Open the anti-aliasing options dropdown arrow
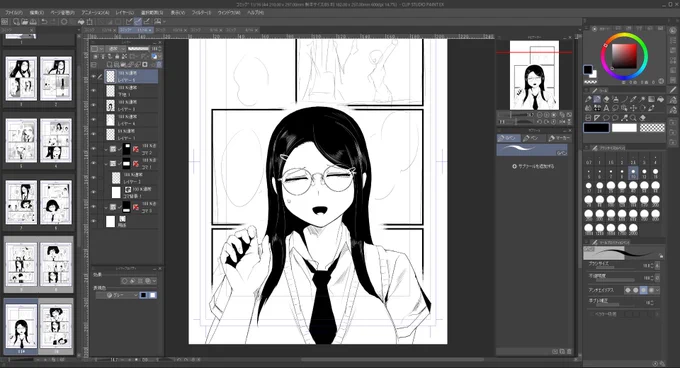This screenshot has height=368, width=680. (x=658, y=290)
